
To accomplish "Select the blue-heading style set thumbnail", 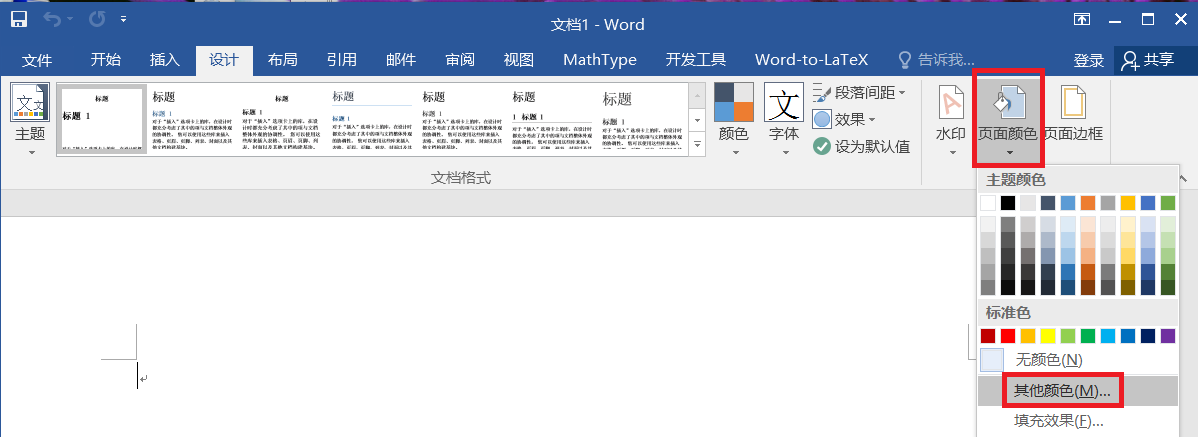I will pos(372,120).
